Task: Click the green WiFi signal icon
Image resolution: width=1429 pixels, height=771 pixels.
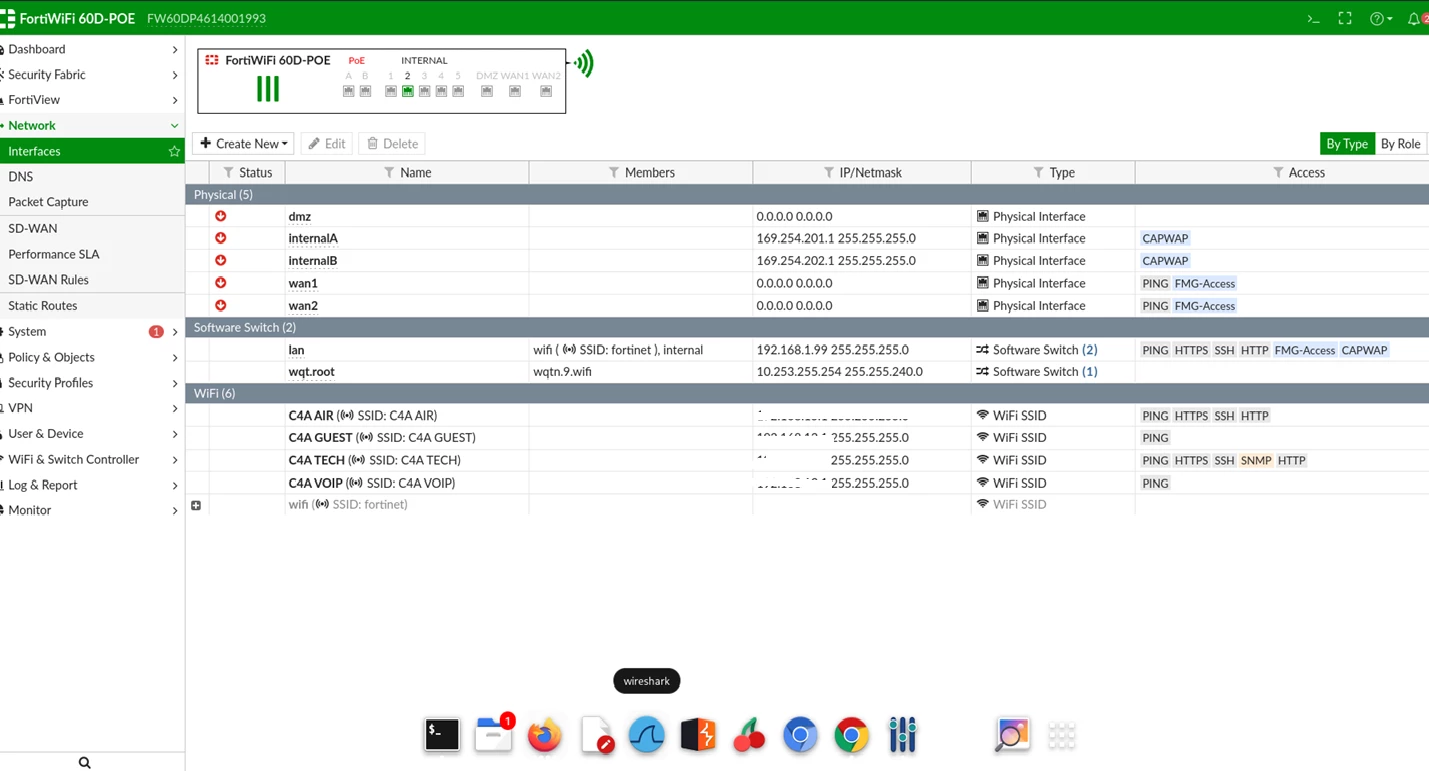Action: coord(584,64)
